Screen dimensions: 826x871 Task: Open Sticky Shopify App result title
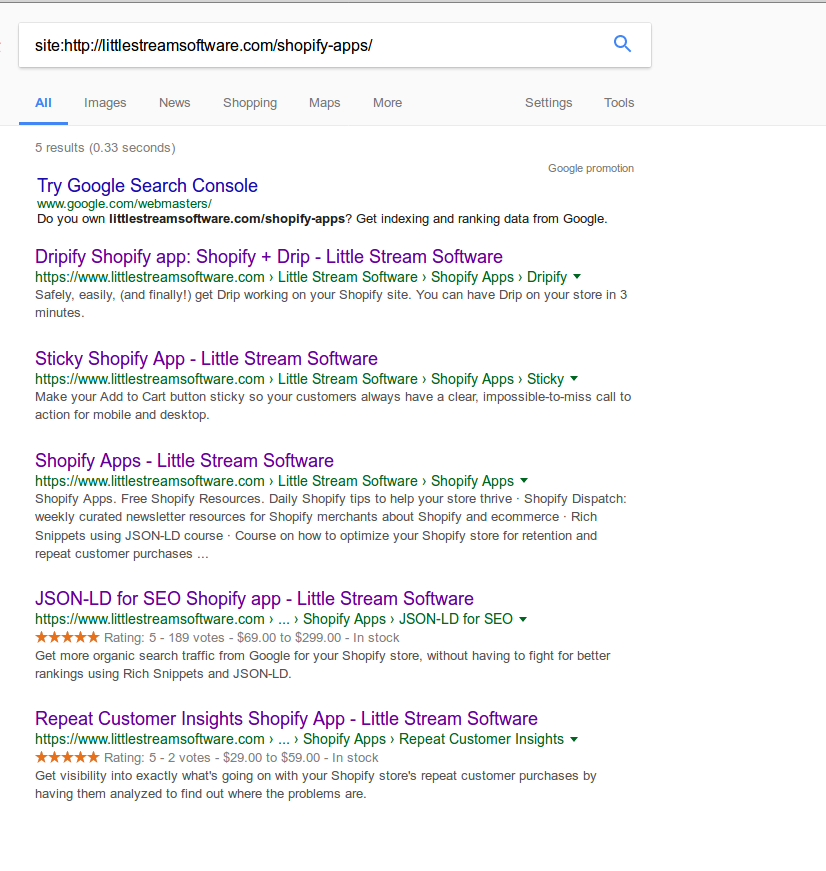206,359
